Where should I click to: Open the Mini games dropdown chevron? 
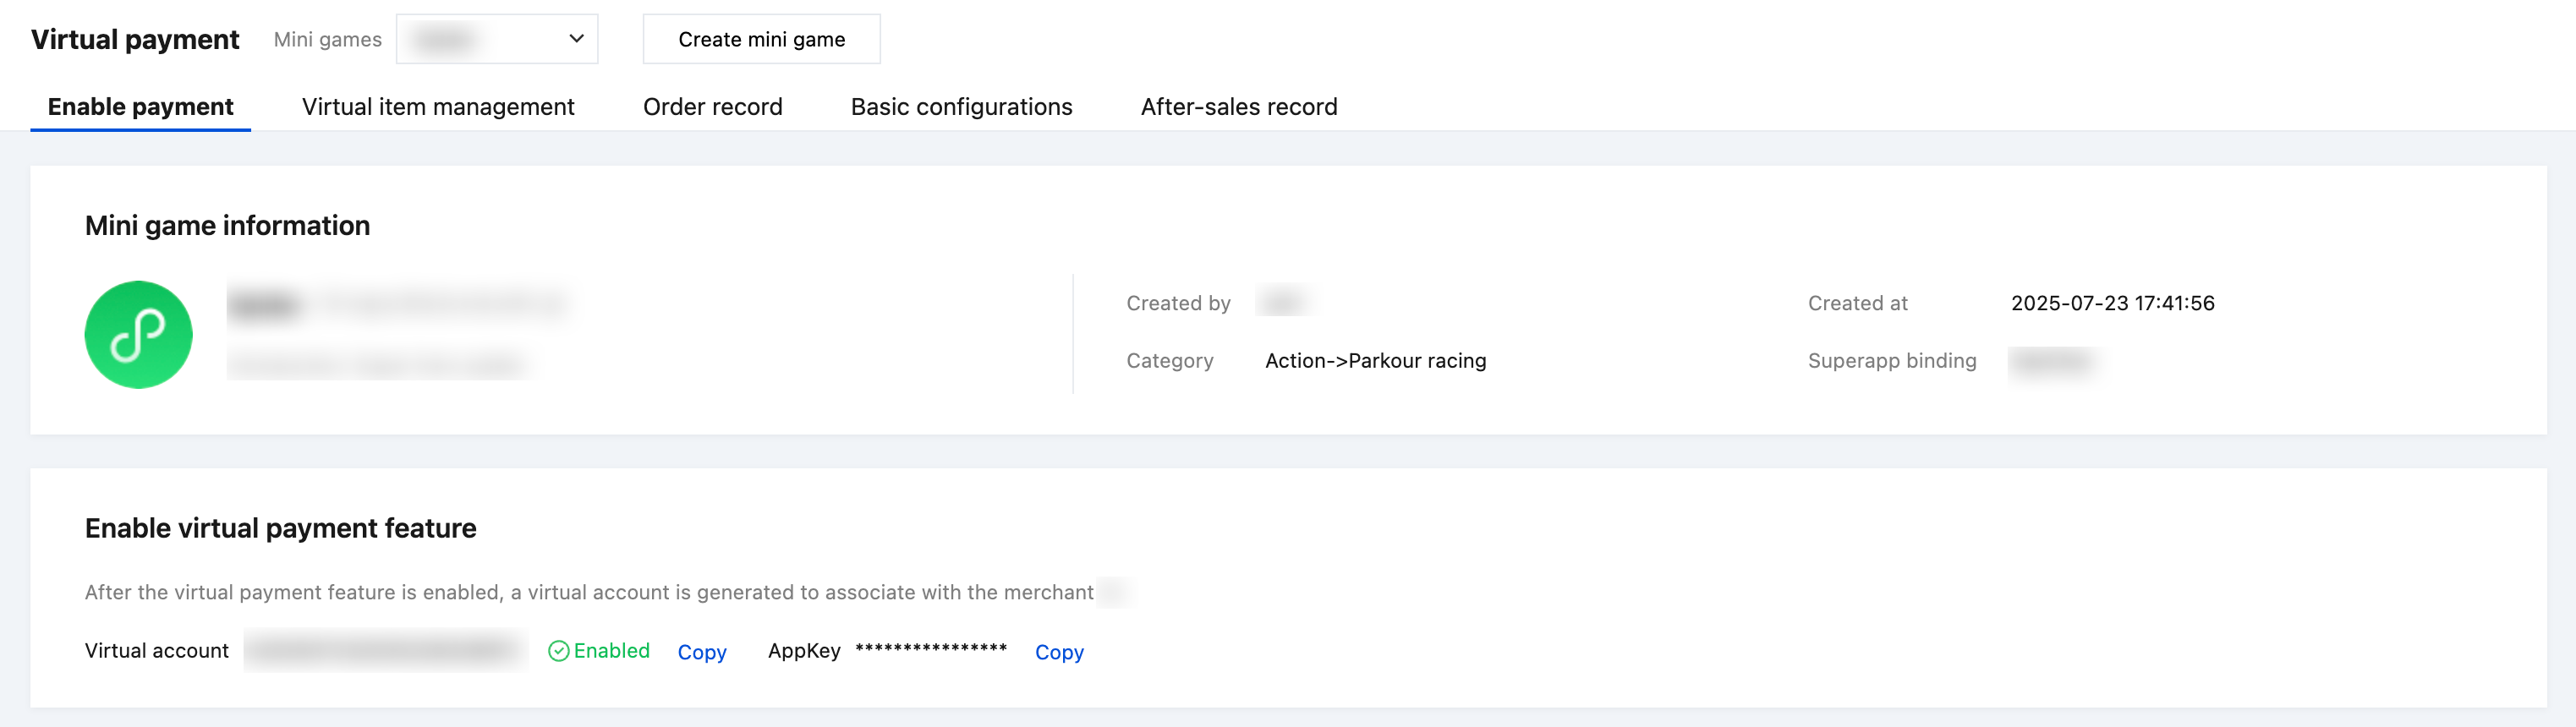coord(576,39)
